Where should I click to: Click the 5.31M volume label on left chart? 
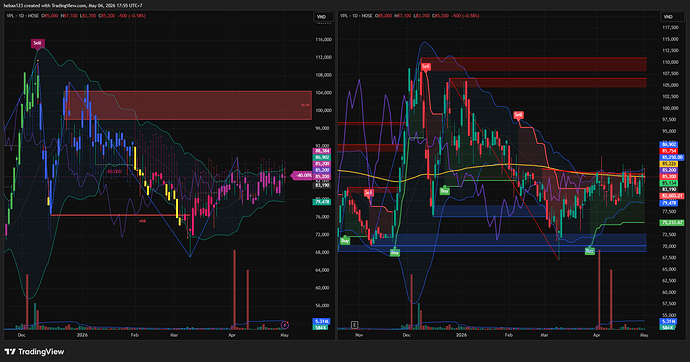tap(321, 322)
